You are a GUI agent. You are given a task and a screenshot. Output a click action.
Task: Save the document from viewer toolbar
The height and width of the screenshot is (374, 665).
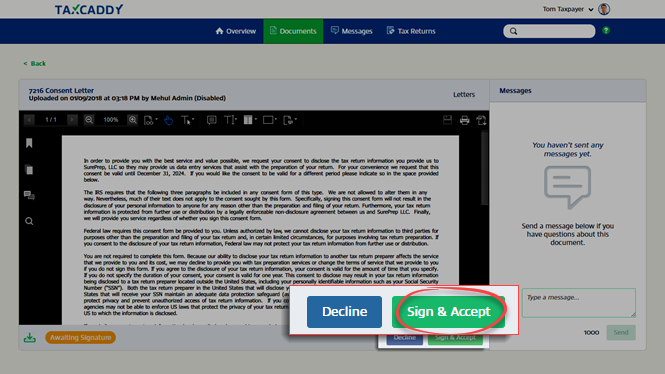pyautogui.click(x=447, y=120)
